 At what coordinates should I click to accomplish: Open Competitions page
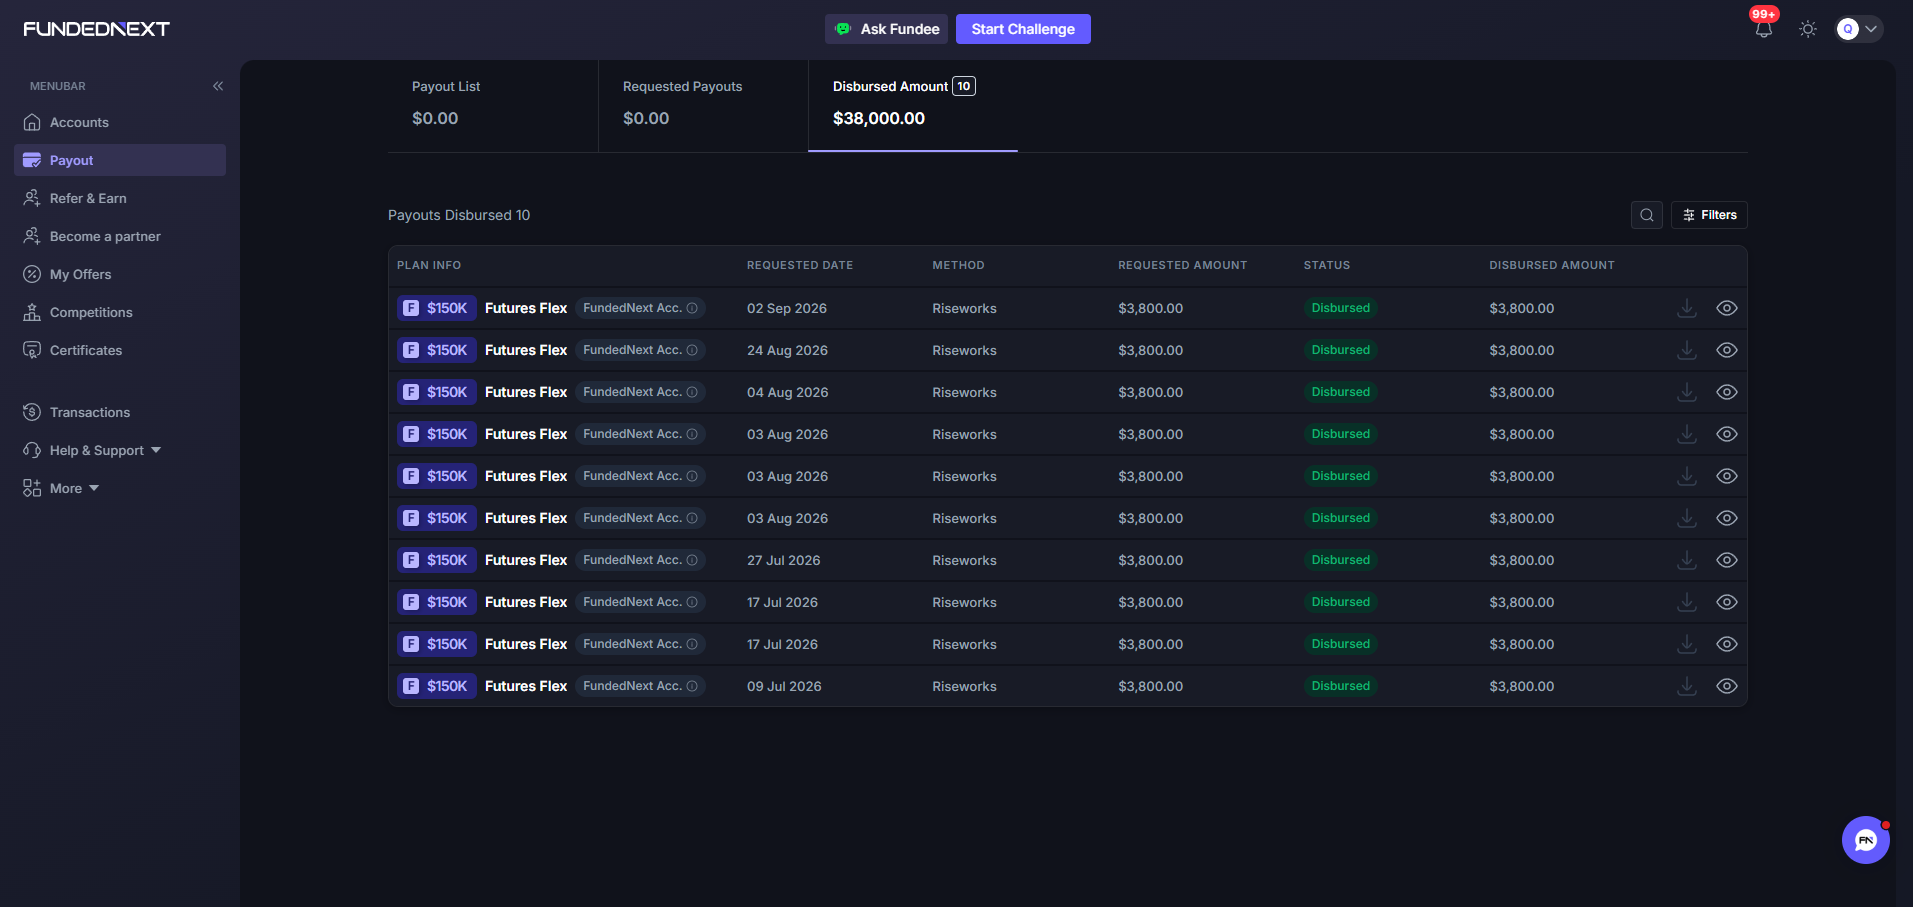tap(120, 312)
